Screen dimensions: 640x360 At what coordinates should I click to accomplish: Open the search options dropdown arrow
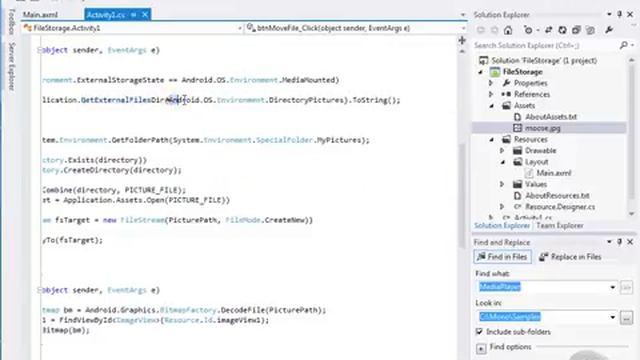[632, 45]
